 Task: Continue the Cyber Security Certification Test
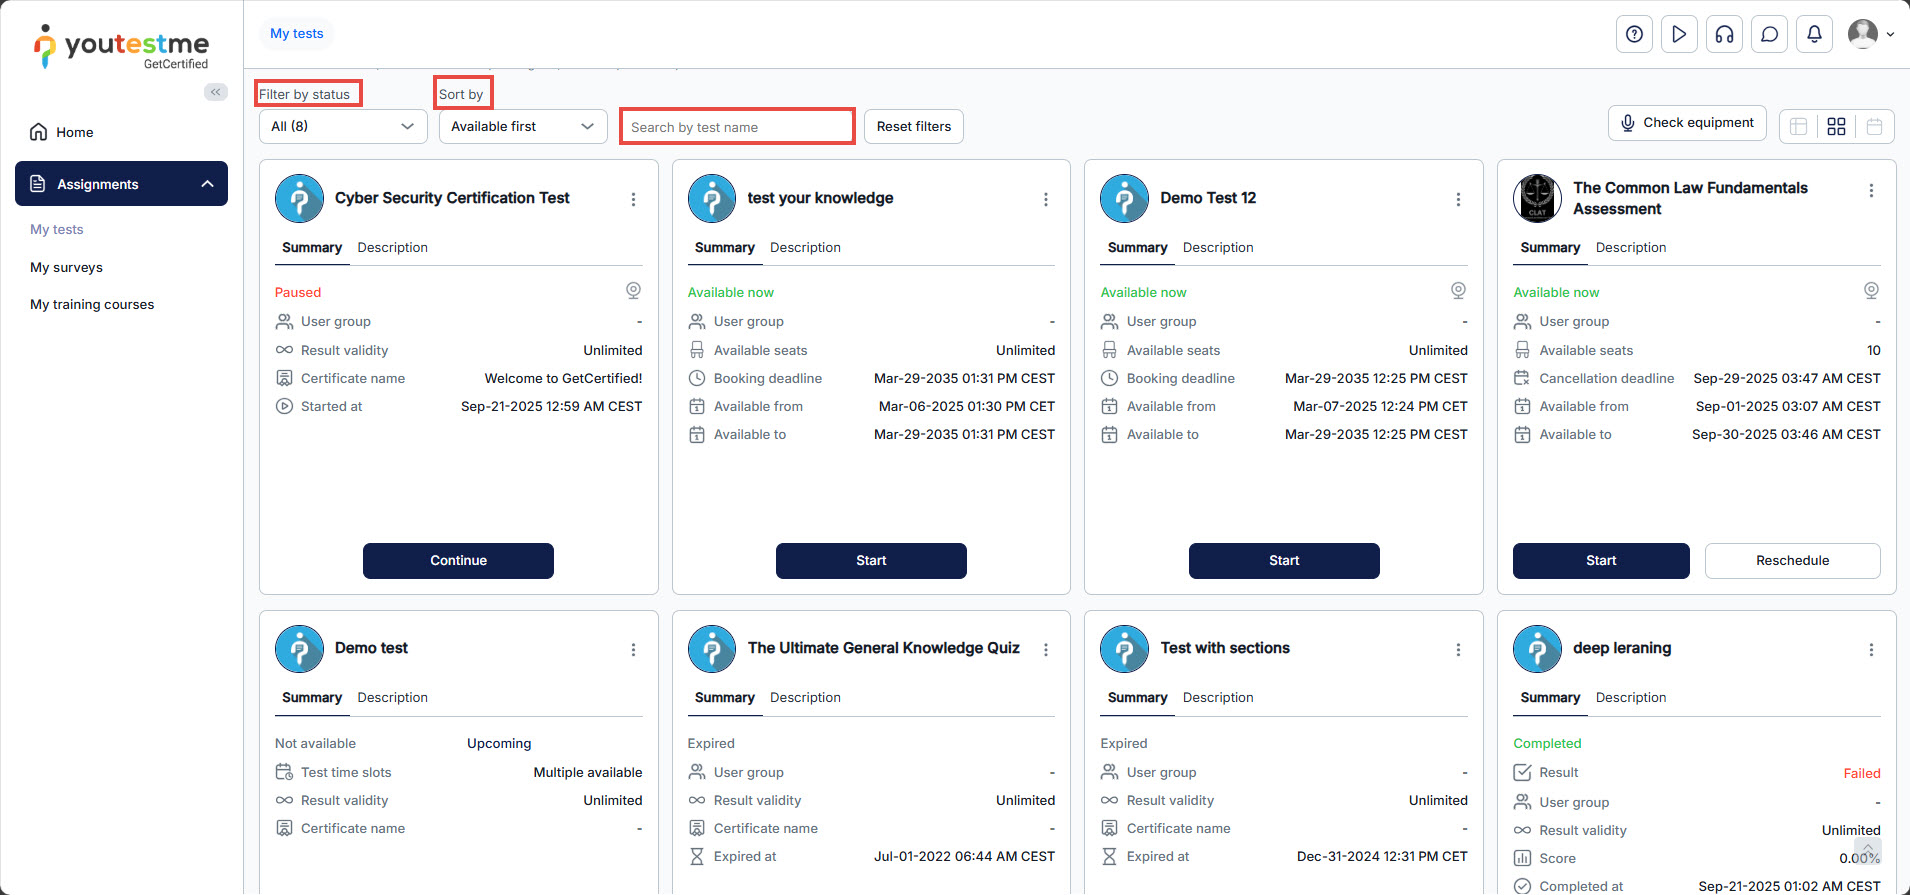point(458,561)
